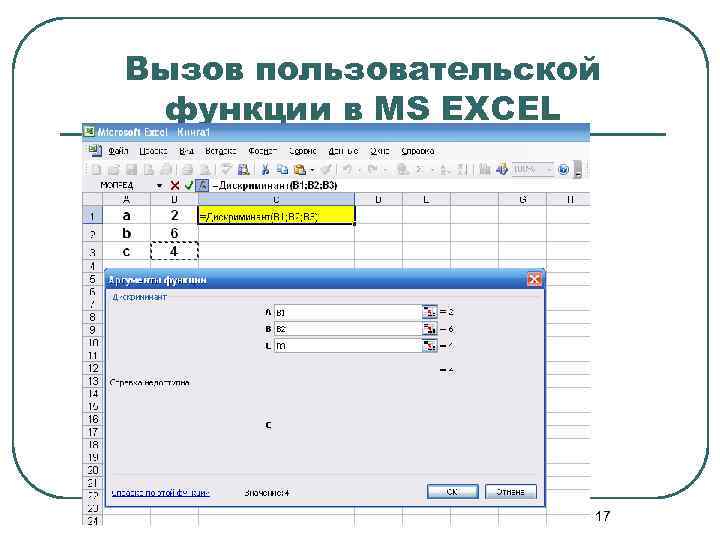Click the AutoSum sigma icon

pyautogui.click(x=419, y=170)
